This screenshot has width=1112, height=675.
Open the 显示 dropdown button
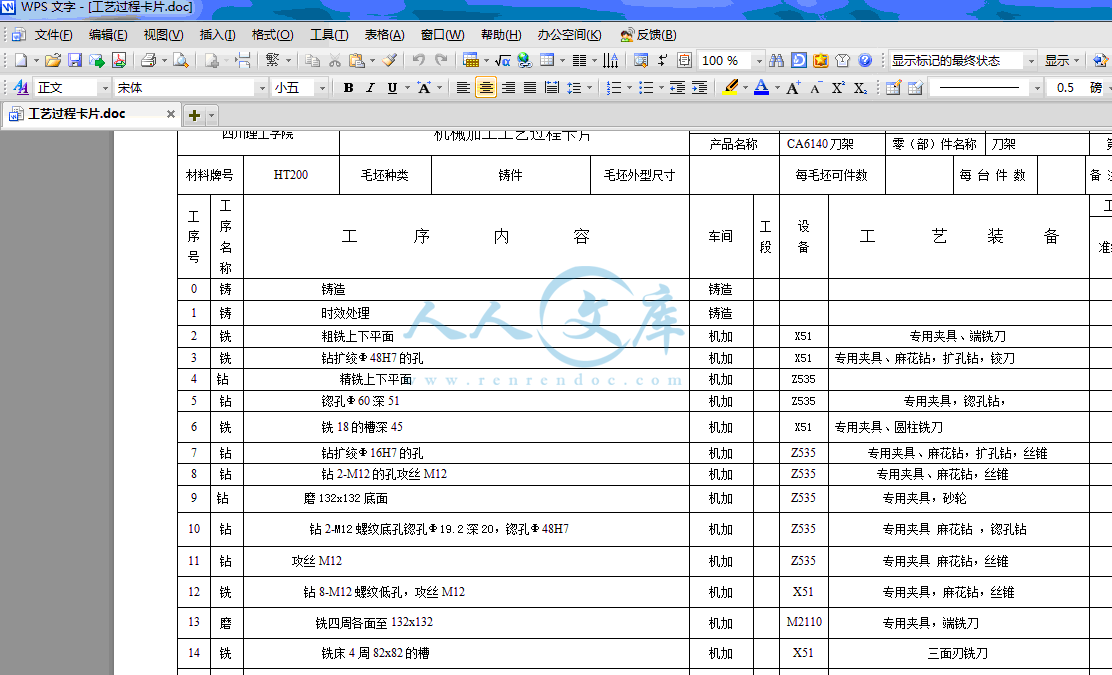click(1062, 61)
